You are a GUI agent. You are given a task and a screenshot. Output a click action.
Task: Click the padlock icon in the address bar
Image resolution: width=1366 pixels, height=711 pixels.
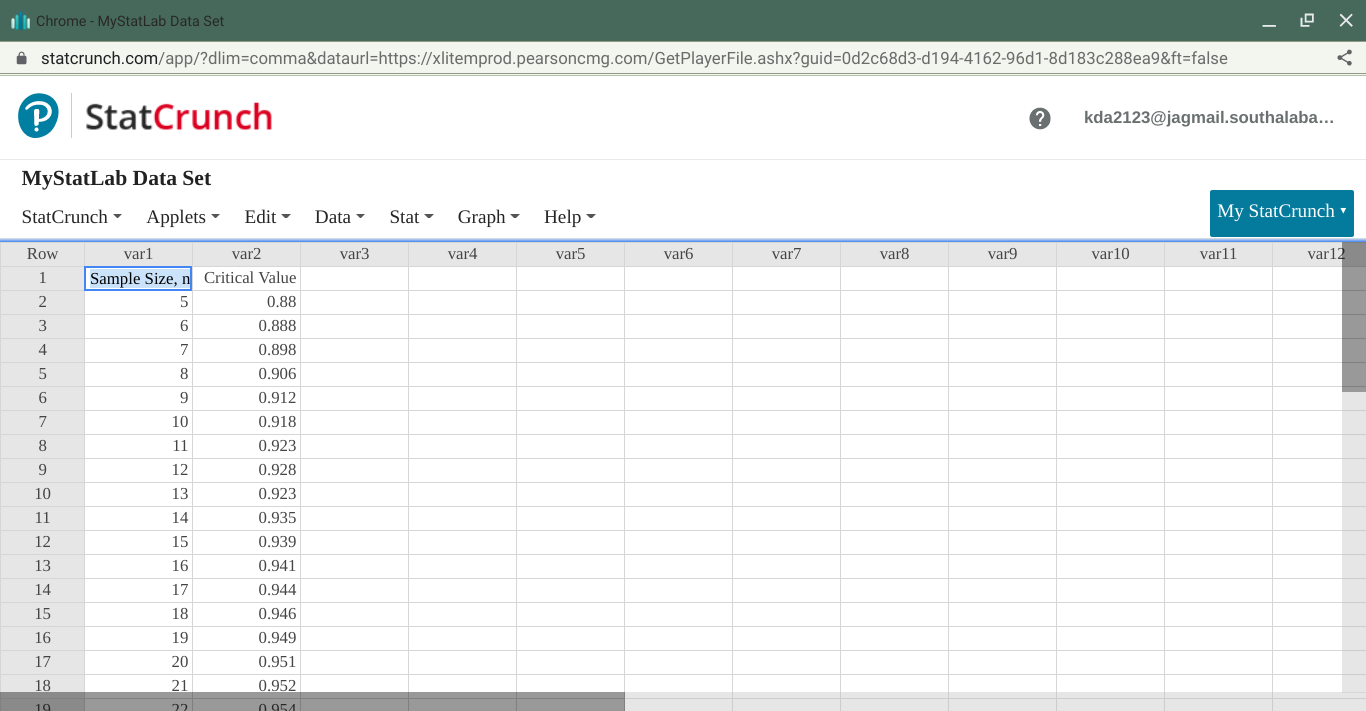click(22, 58)
